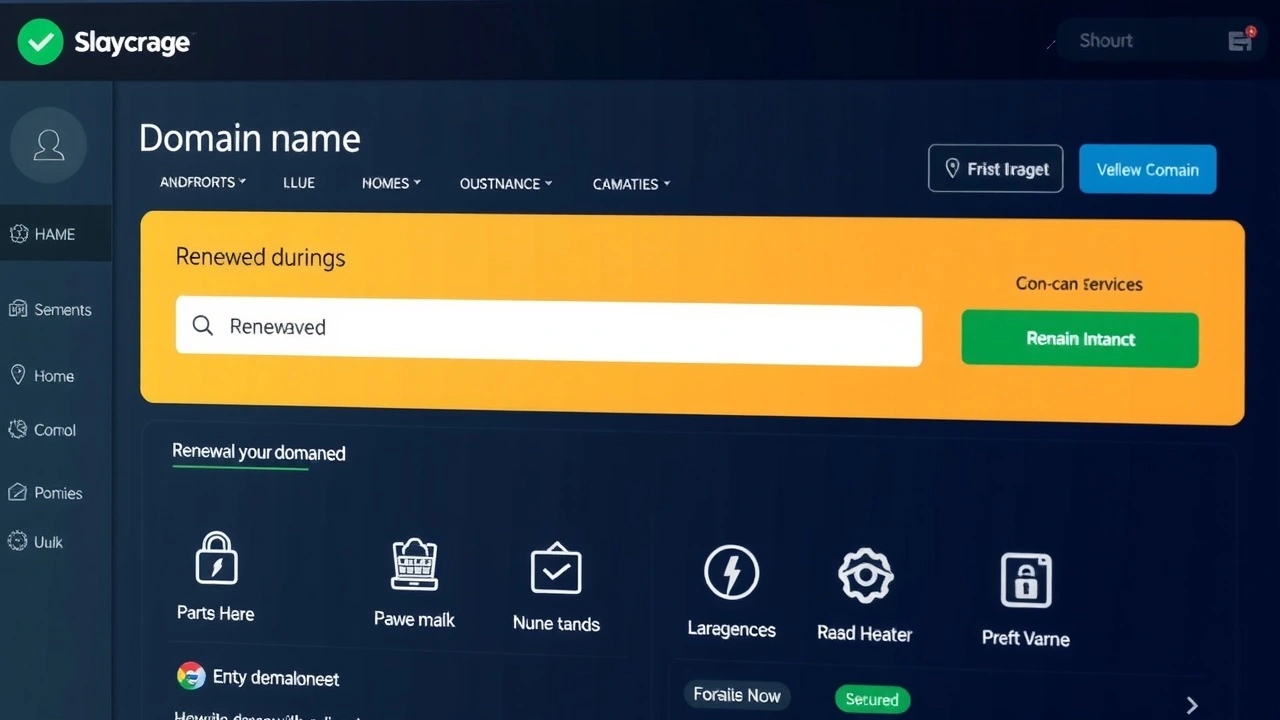The image size is (1280, 720).
Task: Click the Domain name title
Action: click(250, 138)
